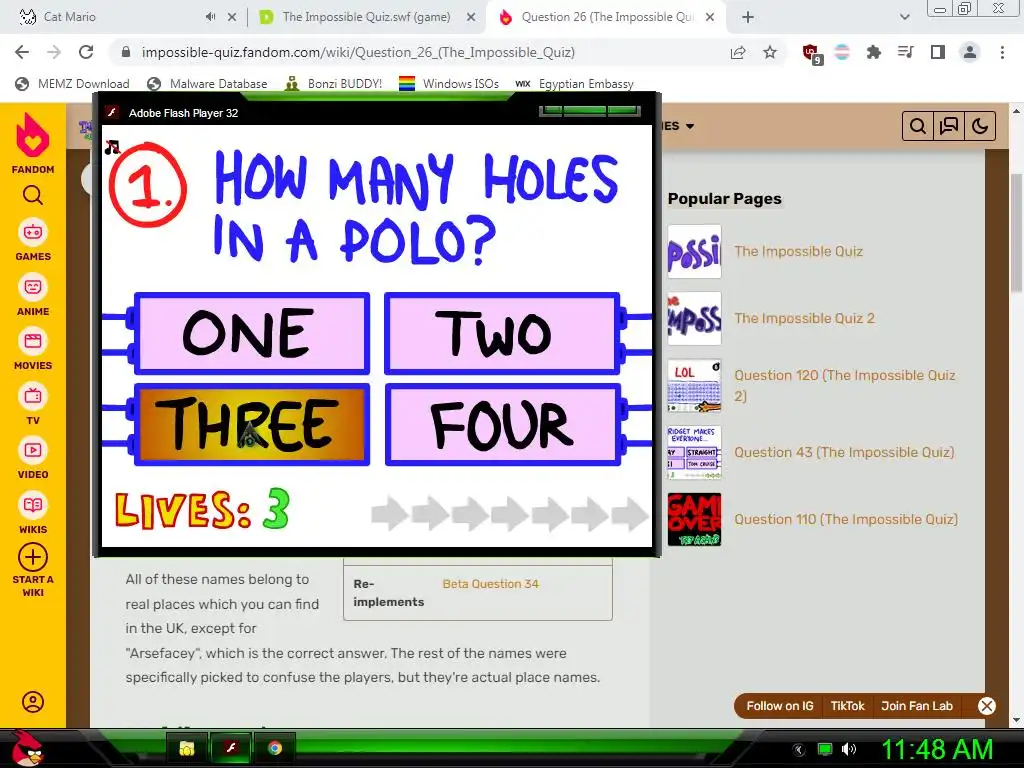Open the Games section in sidebar
The width and height of the screenshot is (1024, 768).
point(33,240)
